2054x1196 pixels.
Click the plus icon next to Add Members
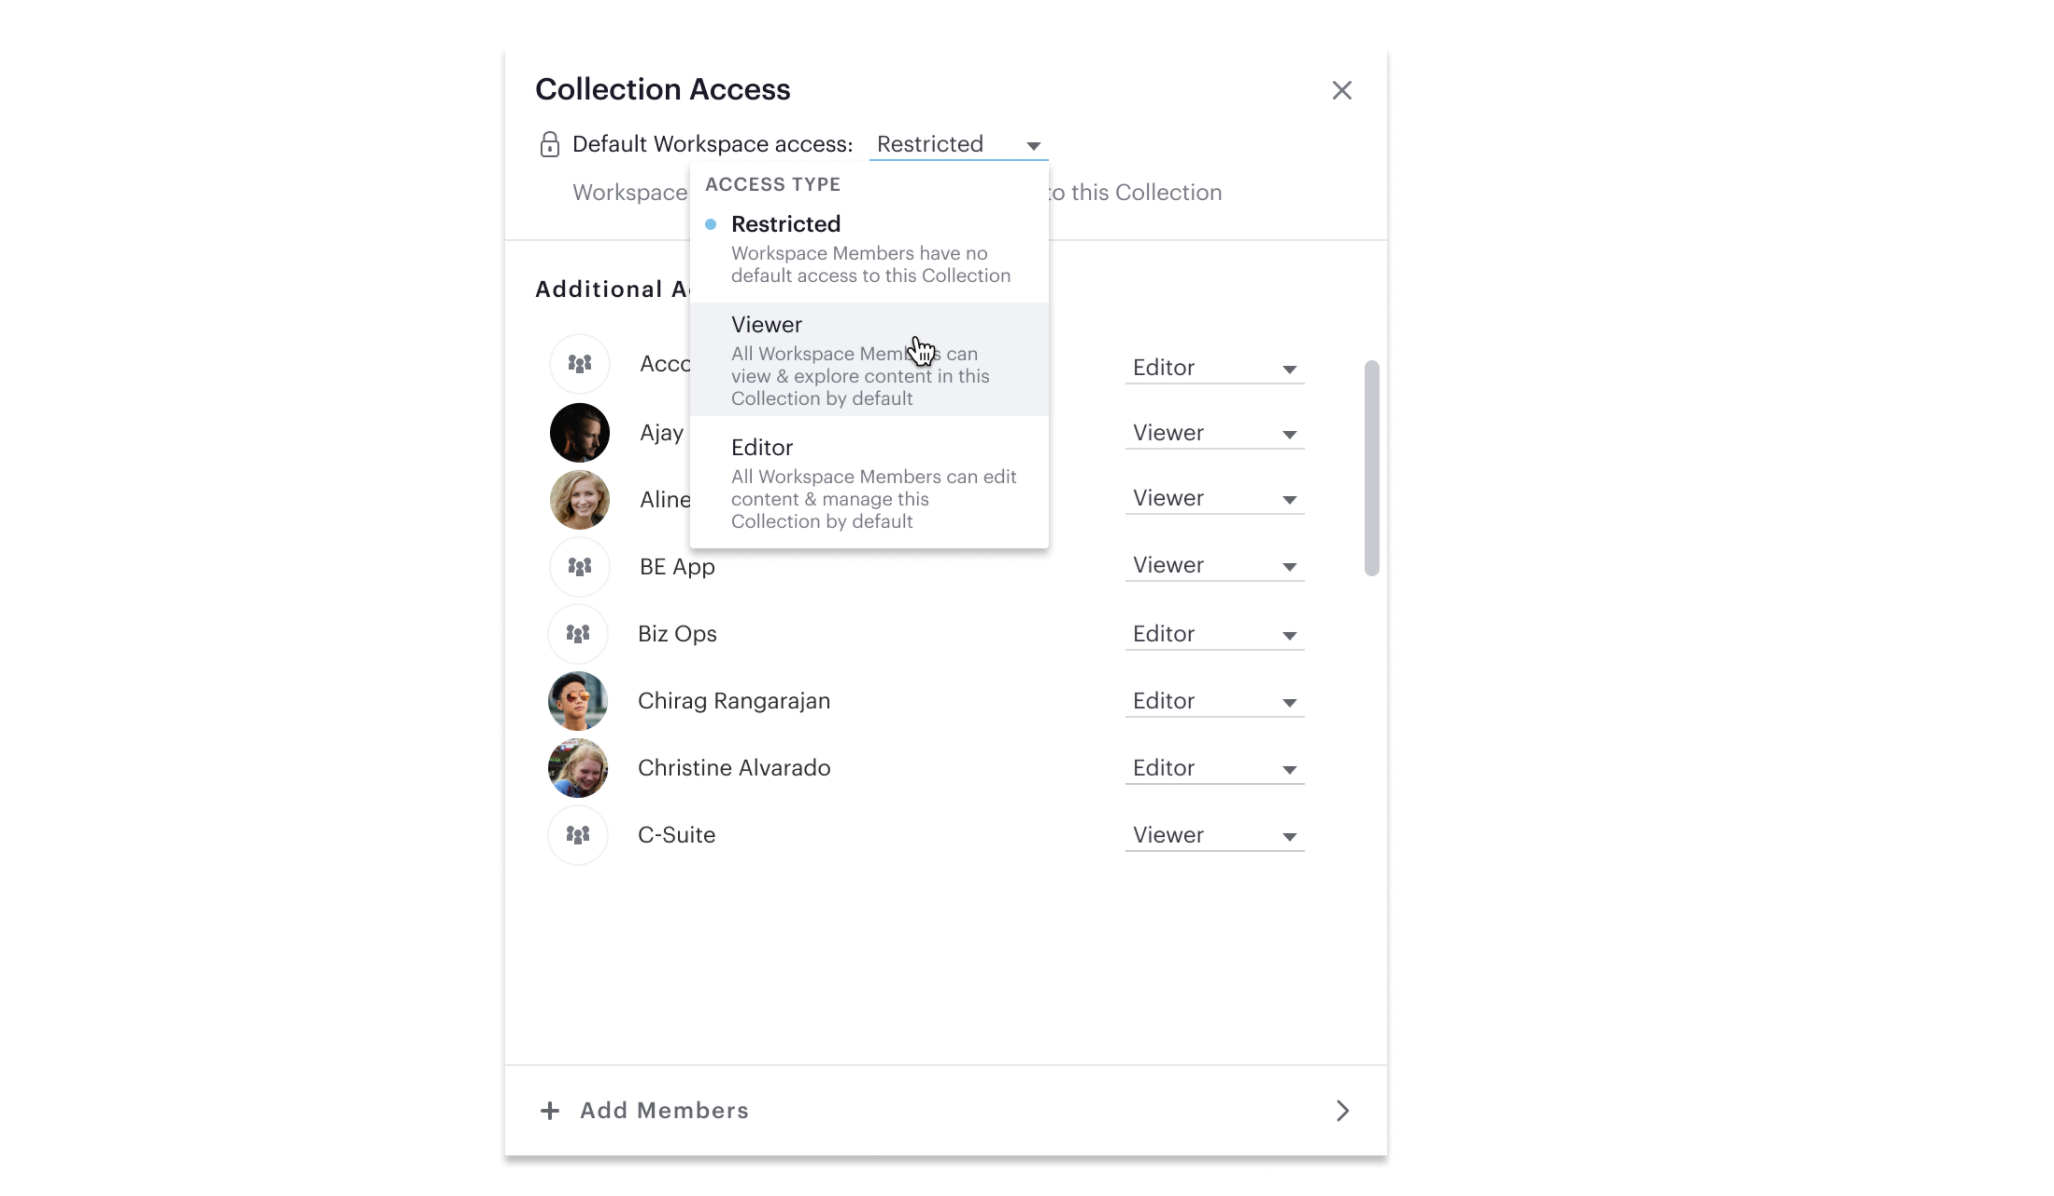[550, 1110]
